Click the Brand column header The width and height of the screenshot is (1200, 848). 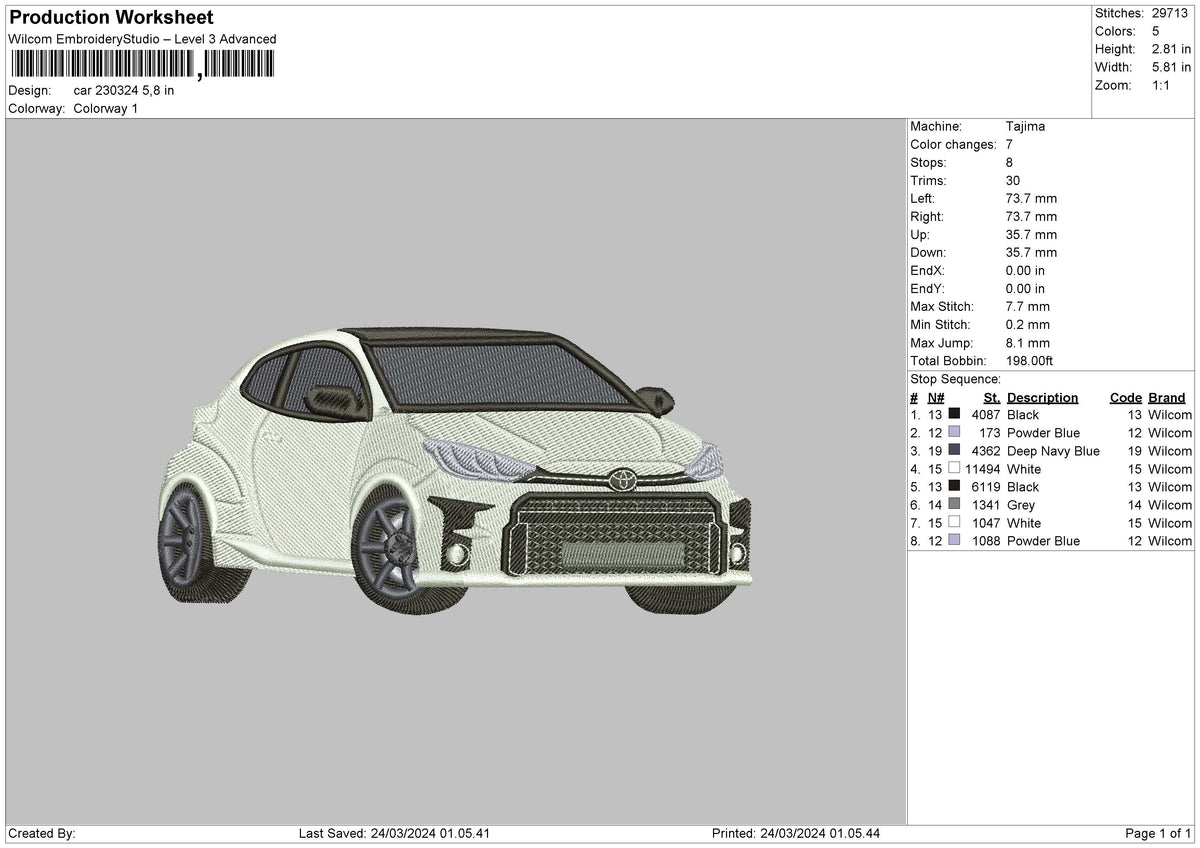pos(1166,397)
